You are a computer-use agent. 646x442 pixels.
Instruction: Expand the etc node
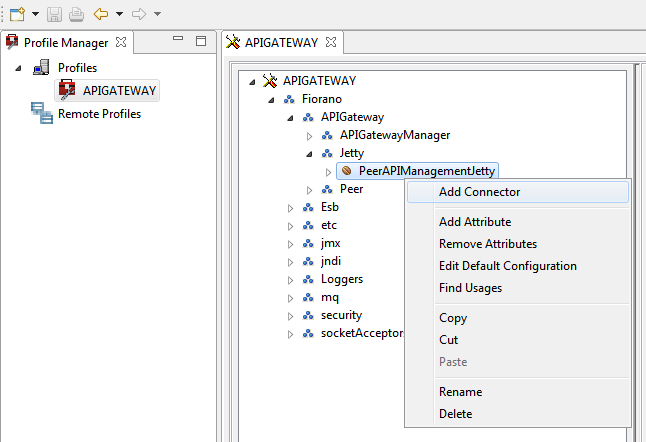[x=290, y=226]
